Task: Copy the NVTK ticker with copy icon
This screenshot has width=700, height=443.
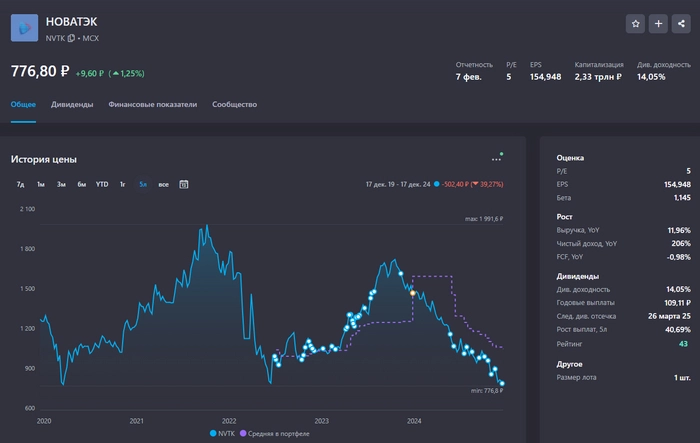Action: coord(71,38)
